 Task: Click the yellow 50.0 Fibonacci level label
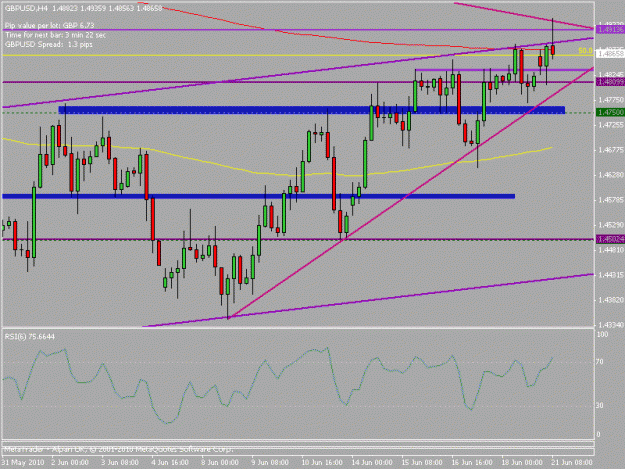585,51
